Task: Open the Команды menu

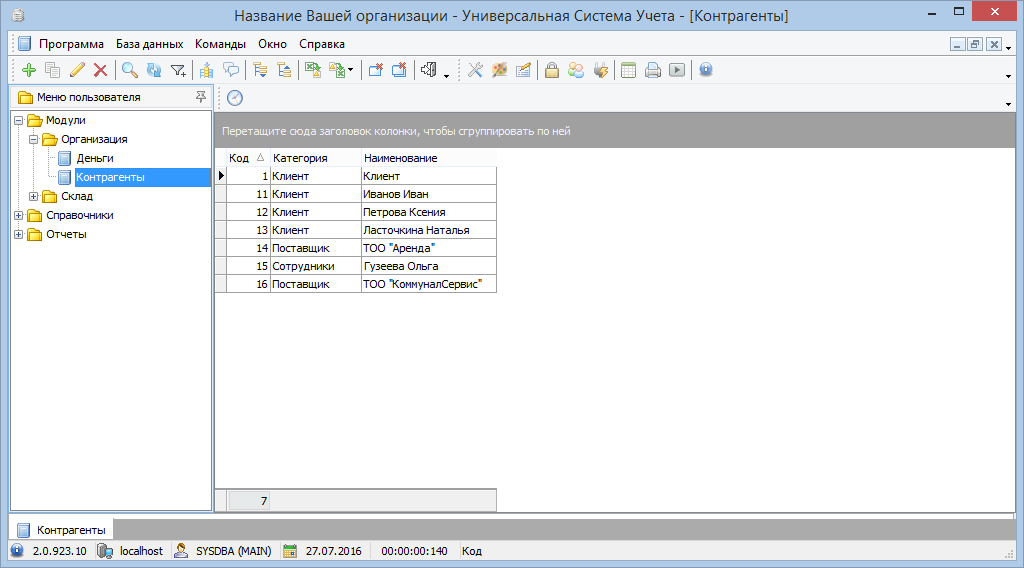Action: pyautogui.click(x=220, y=44)
